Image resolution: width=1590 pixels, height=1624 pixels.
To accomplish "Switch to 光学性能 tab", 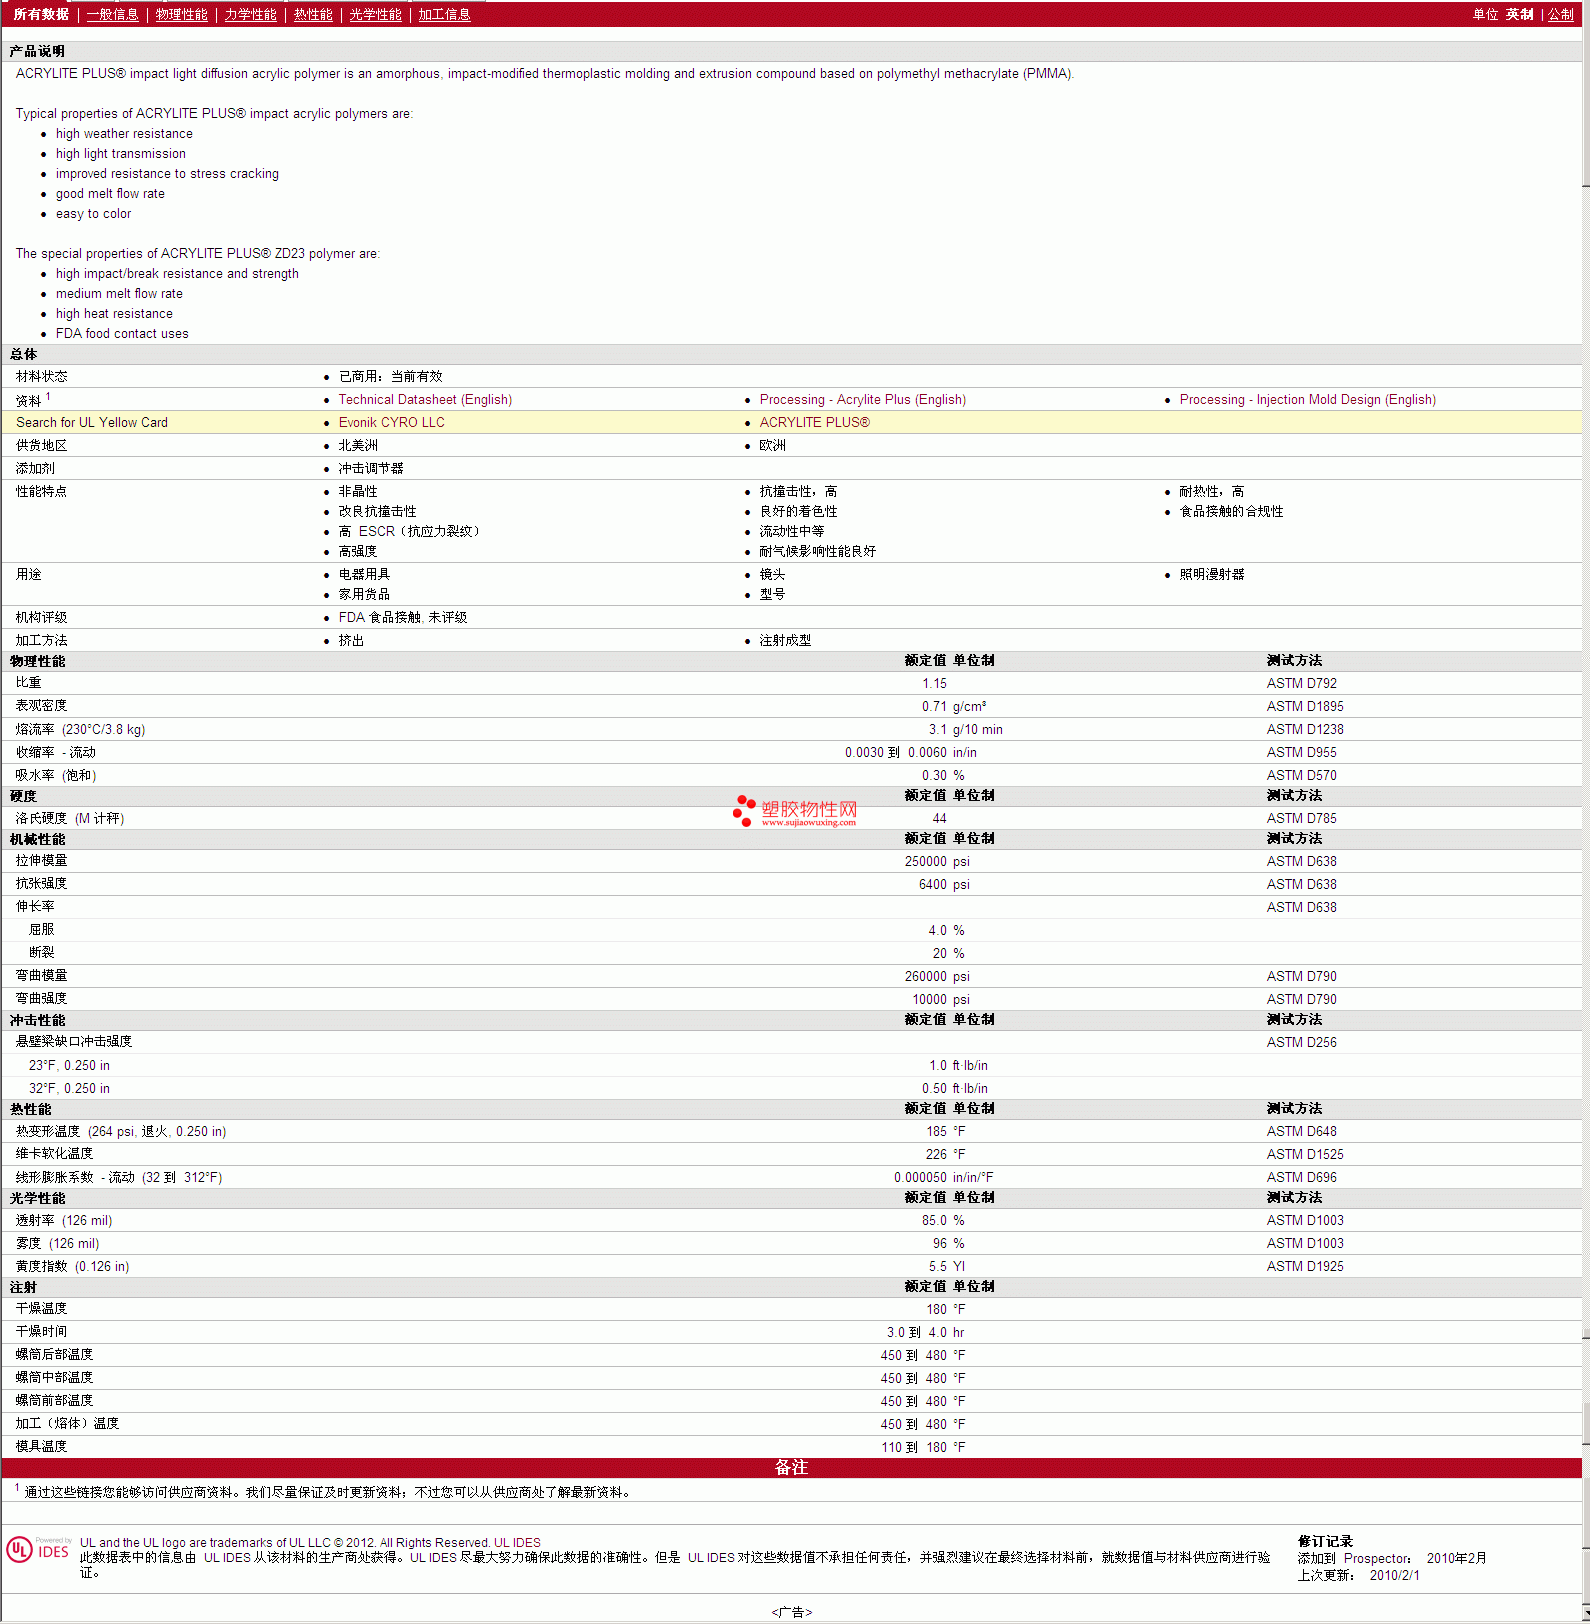I will pyautogui.click(x=375, y=14).
